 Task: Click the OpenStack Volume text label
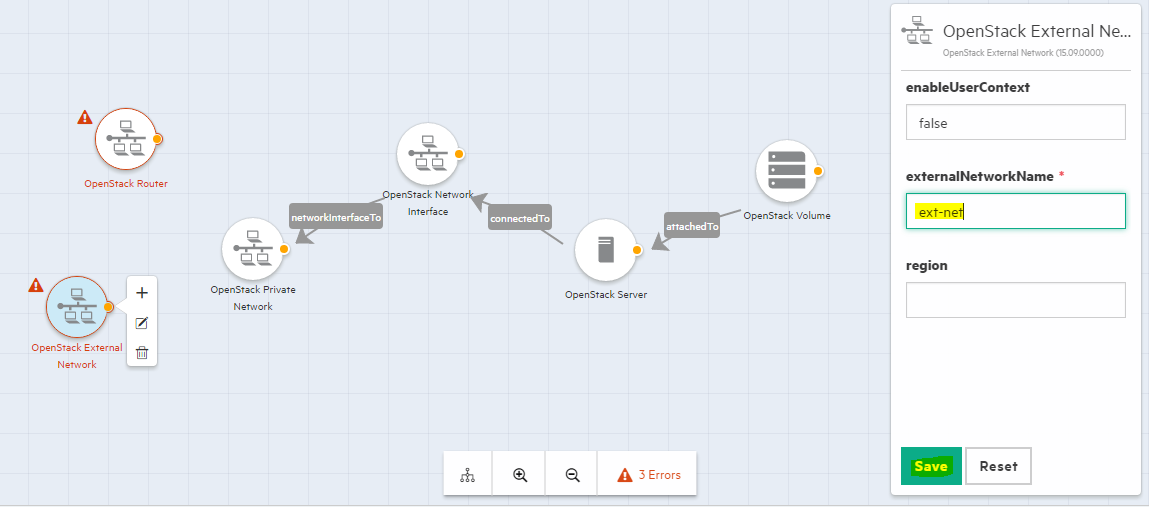(x=786, y=215)
